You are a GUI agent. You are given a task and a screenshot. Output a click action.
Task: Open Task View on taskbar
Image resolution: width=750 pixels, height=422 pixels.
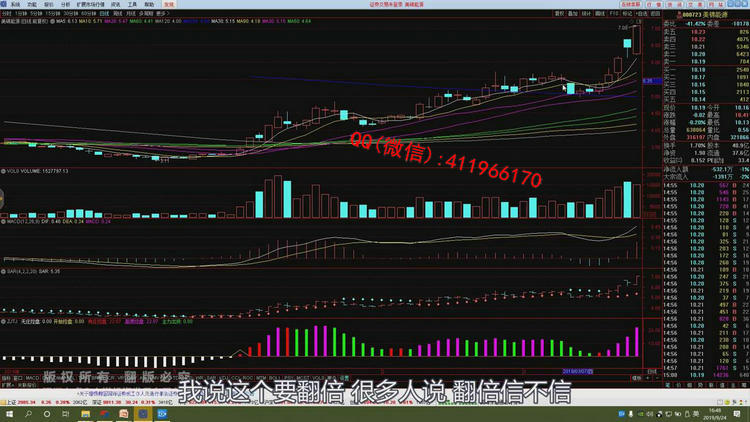pyautogui.click(x=66, y=414)
